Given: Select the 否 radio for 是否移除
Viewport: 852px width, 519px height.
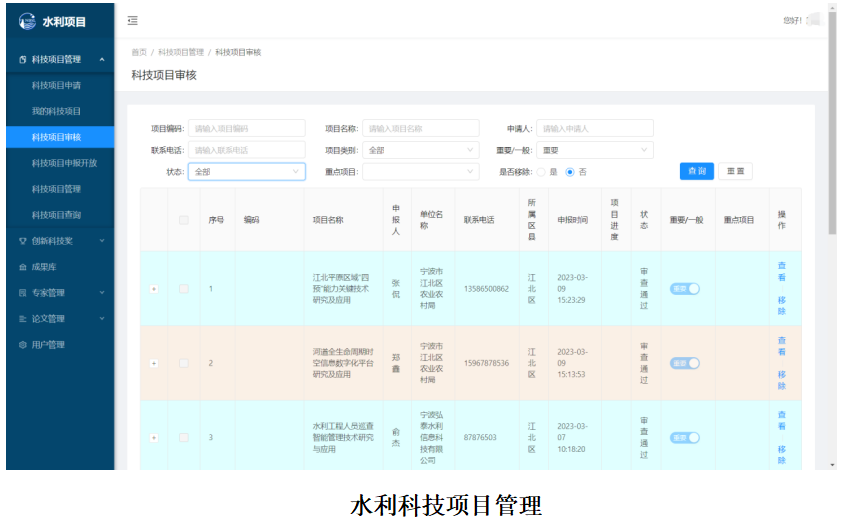Looking at the screenshot, I should (570, 172).
